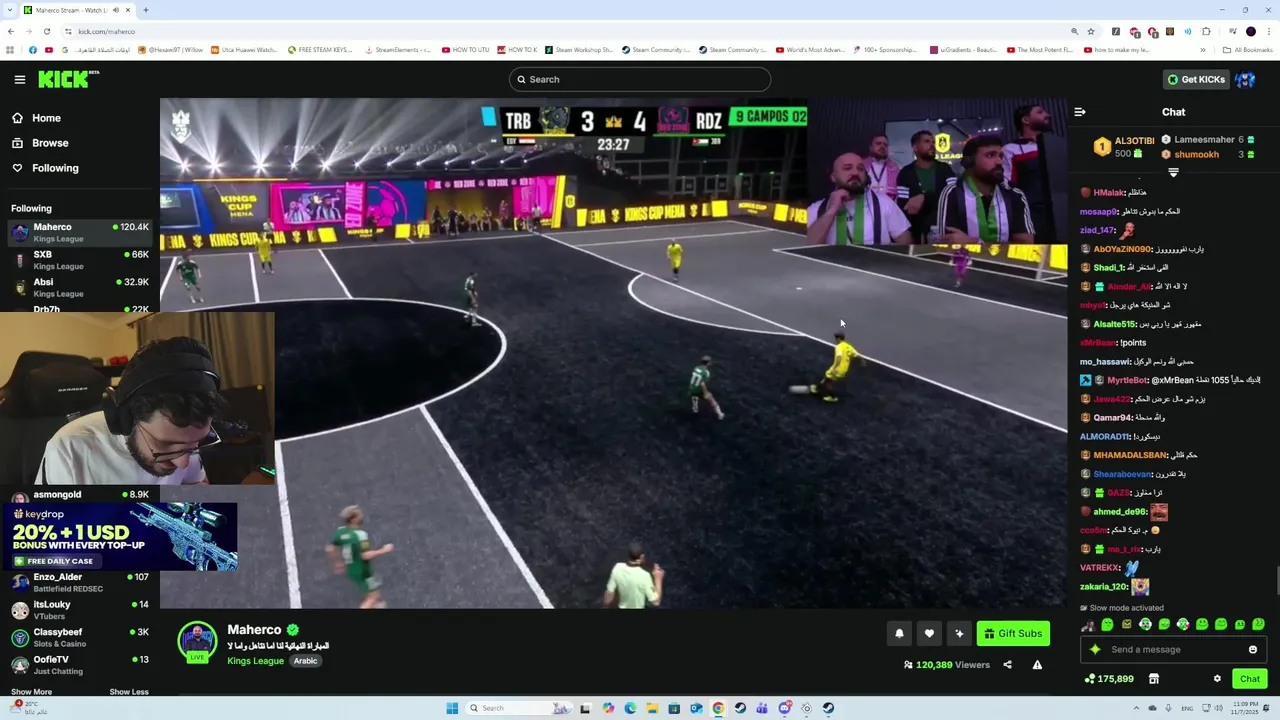Click browser back arrow

(x=11, y=31)
